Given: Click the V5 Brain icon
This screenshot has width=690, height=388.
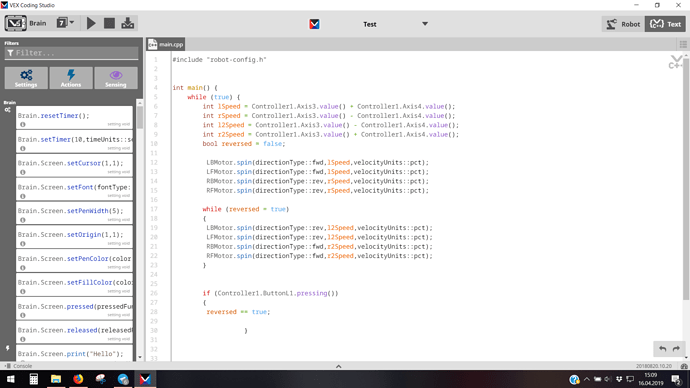Looking at the screenshot, I should pos(15,23).
